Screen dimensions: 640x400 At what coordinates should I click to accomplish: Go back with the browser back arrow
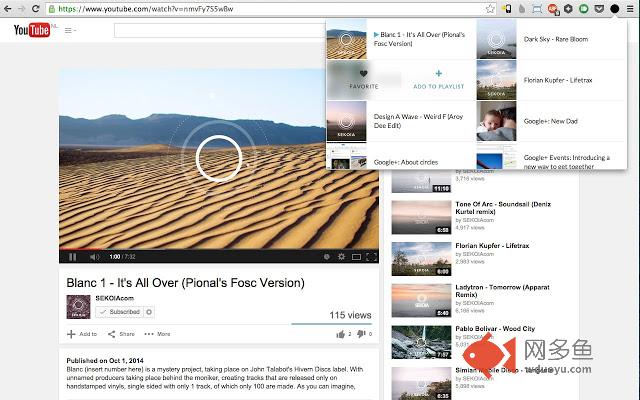[8, 9]
